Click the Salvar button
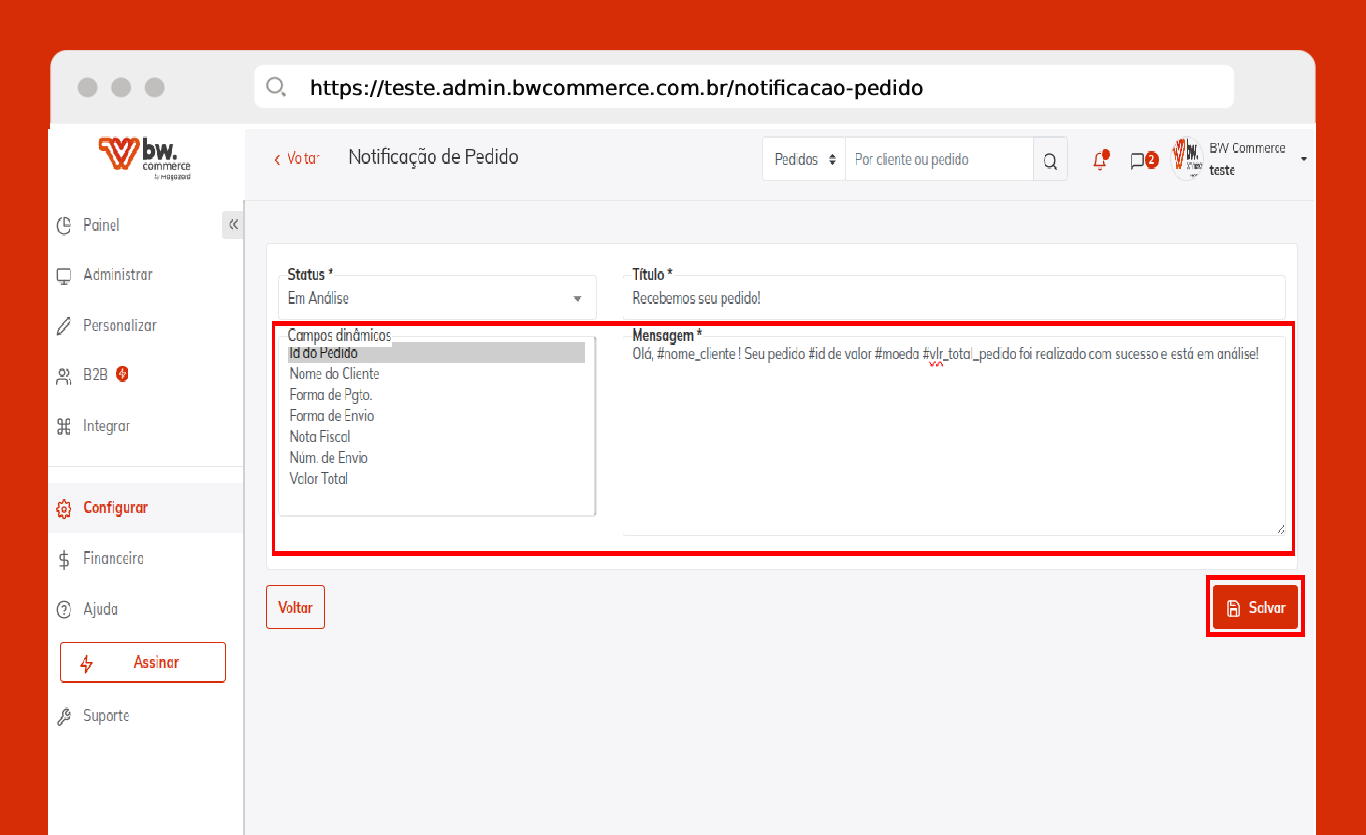Screen dimensions: 1366x835 tap(1255, 608)
